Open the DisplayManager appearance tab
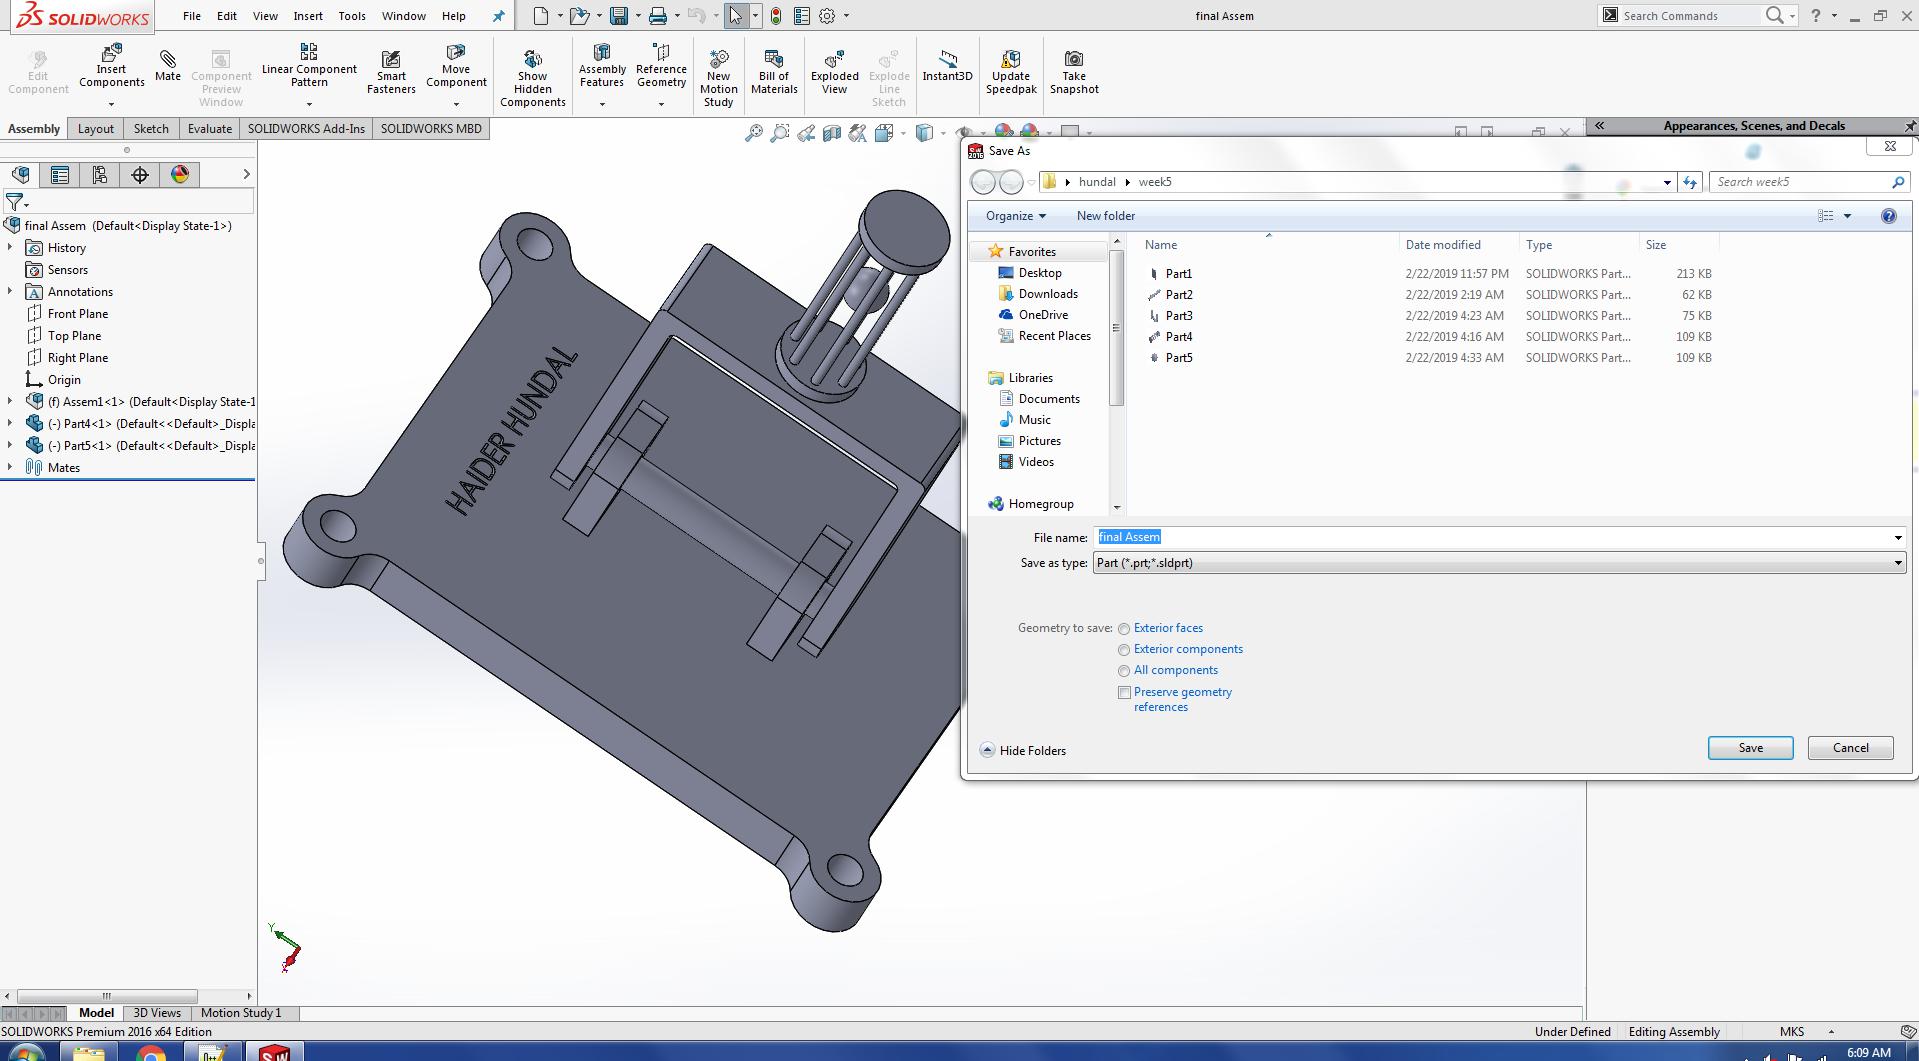The width and height of the screenshot is (1919, 1061). [180, 175]
